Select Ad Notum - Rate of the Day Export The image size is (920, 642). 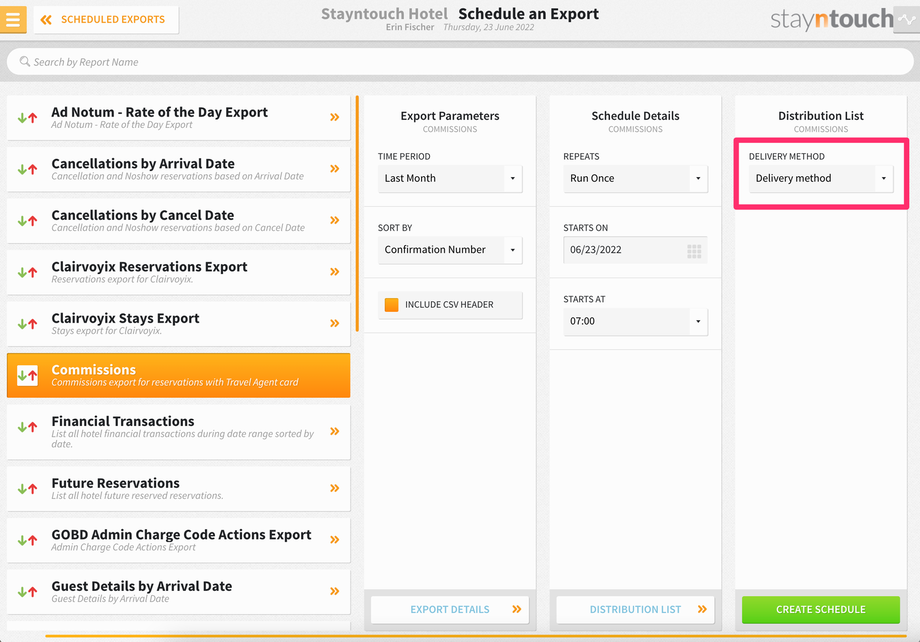point(178,117)
